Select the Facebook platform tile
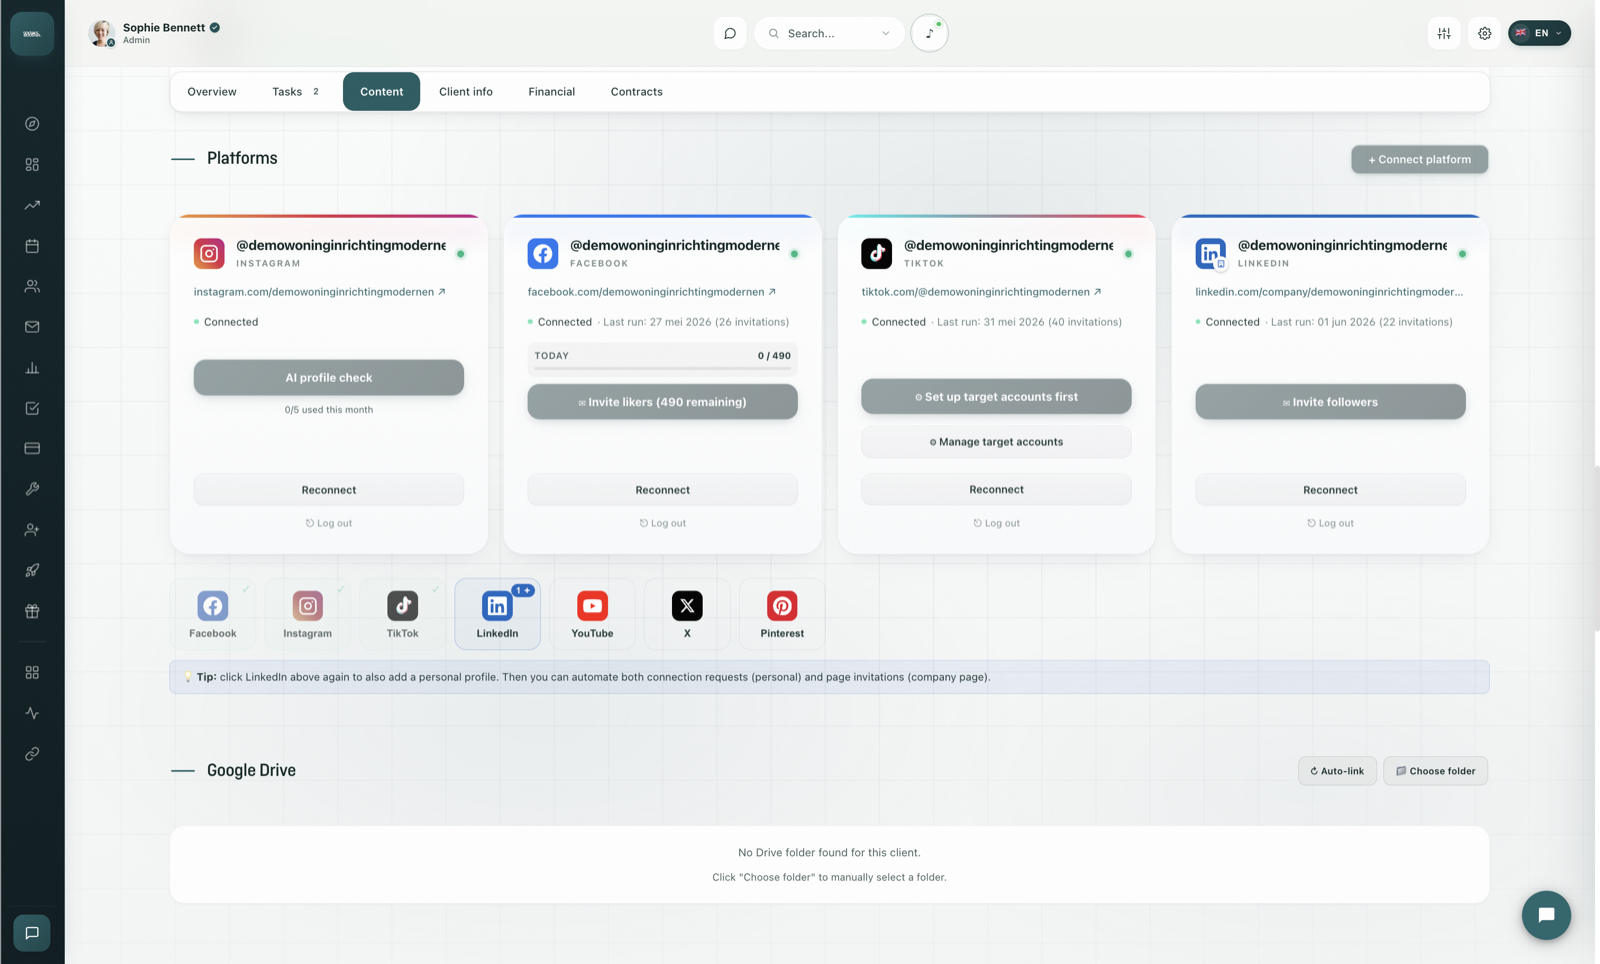 [213, 614]
